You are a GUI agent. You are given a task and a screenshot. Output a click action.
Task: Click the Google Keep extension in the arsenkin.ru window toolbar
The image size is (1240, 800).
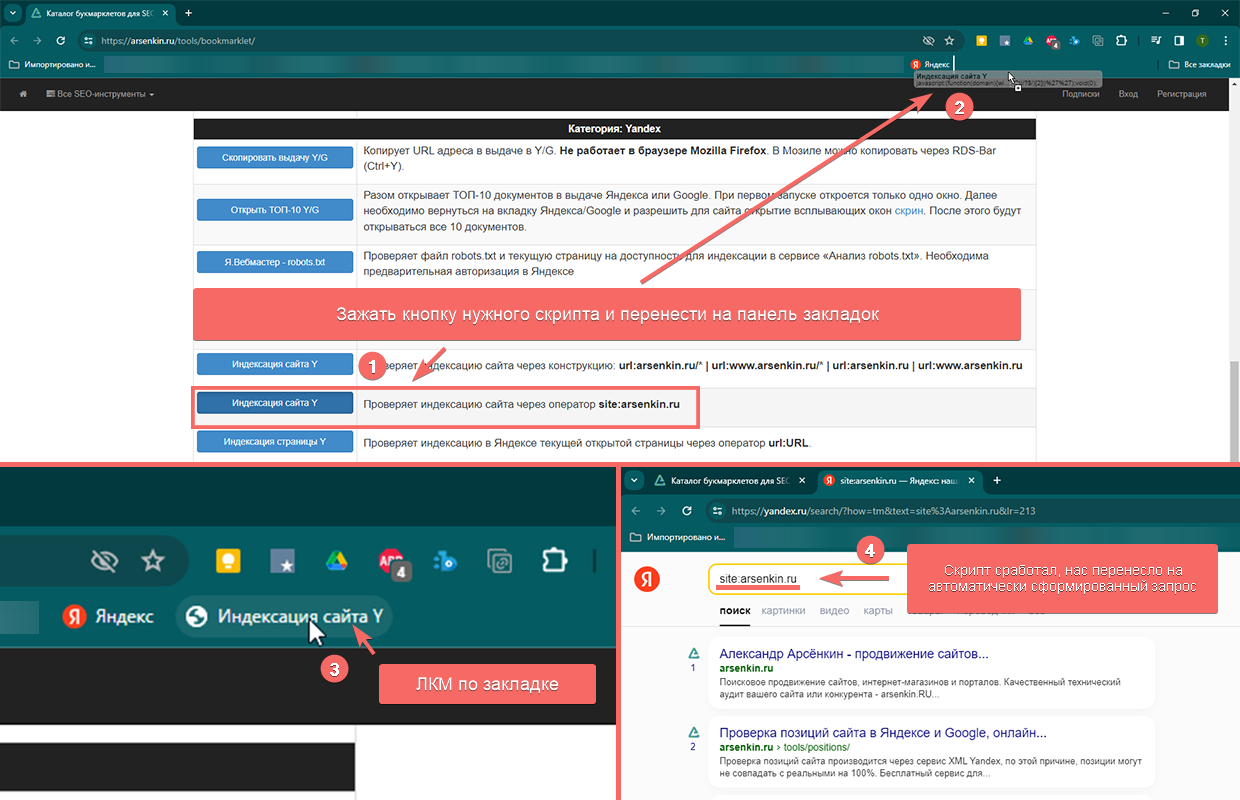[x=982, y=41]
